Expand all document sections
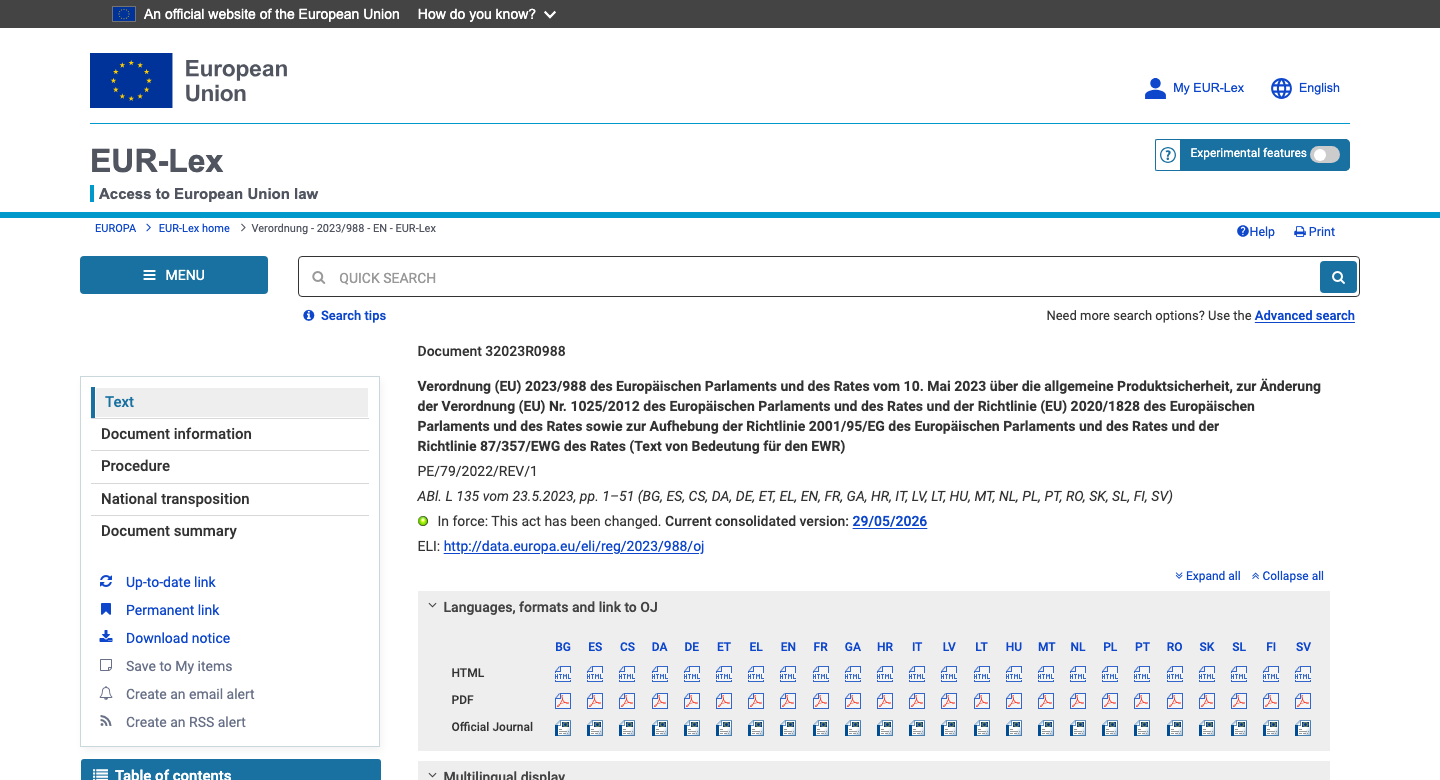This screenshot has width=1440, height=780. click(x=1208, y=576)
